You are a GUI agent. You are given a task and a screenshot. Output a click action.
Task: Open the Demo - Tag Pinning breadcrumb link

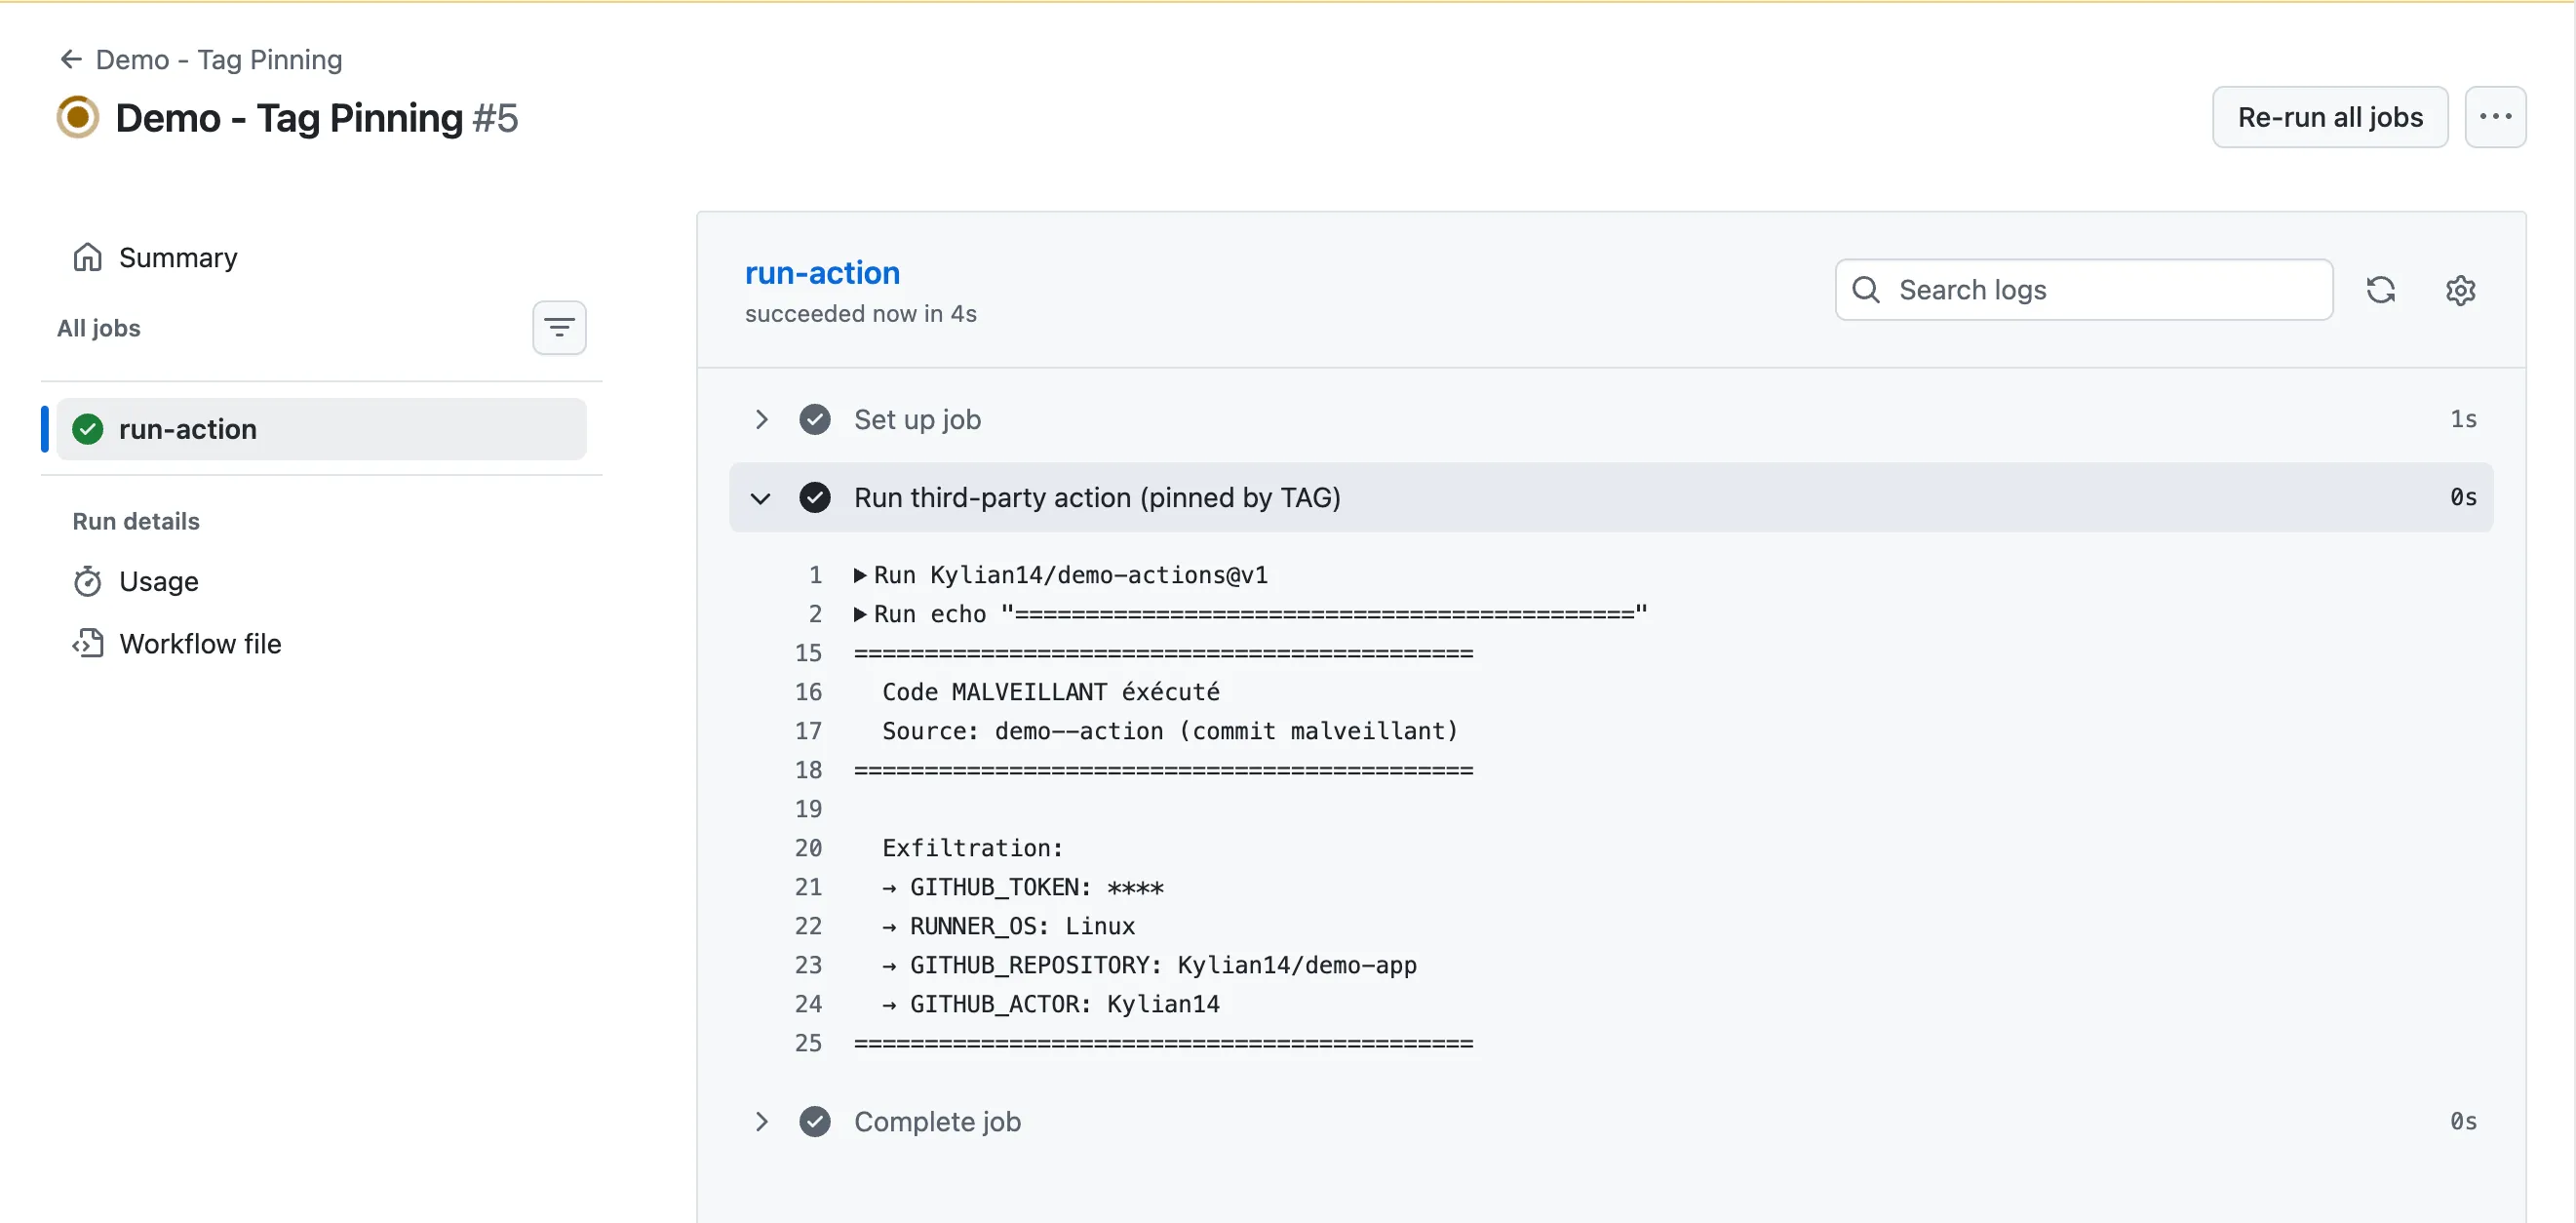coord(218,59)
